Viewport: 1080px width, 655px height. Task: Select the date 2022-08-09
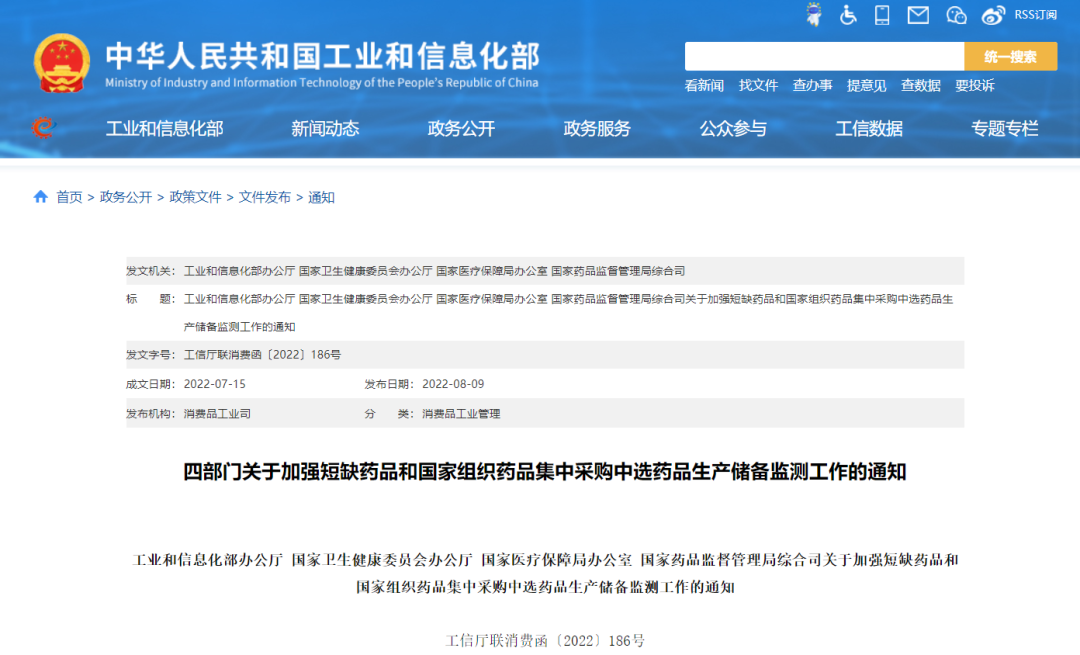(x=453, y=384)
